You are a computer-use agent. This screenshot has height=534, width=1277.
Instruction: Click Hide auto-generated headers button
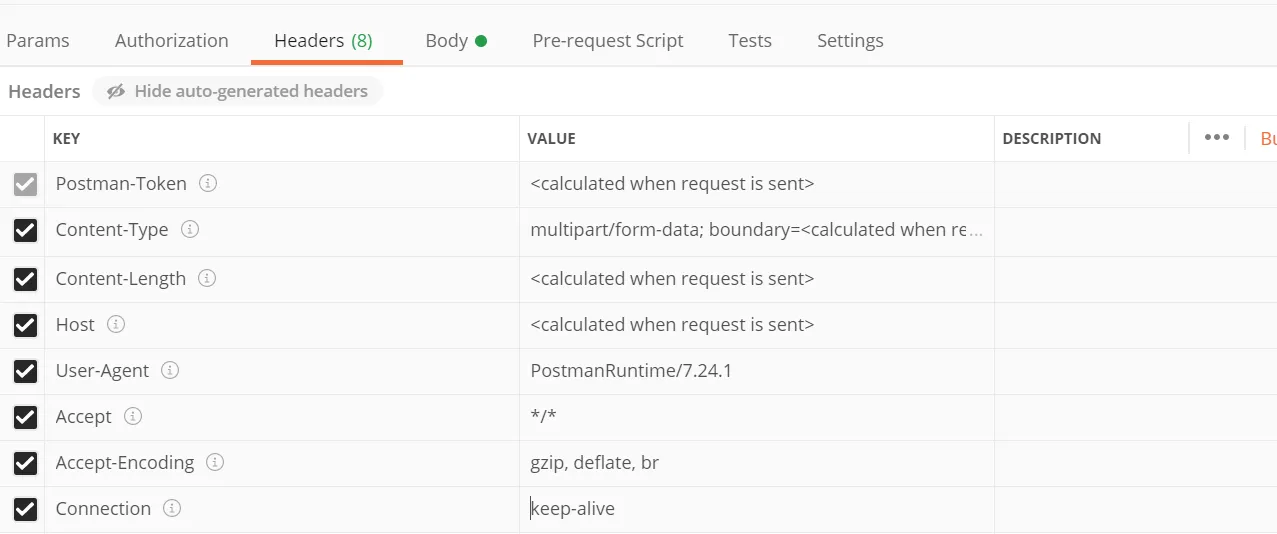238,91
